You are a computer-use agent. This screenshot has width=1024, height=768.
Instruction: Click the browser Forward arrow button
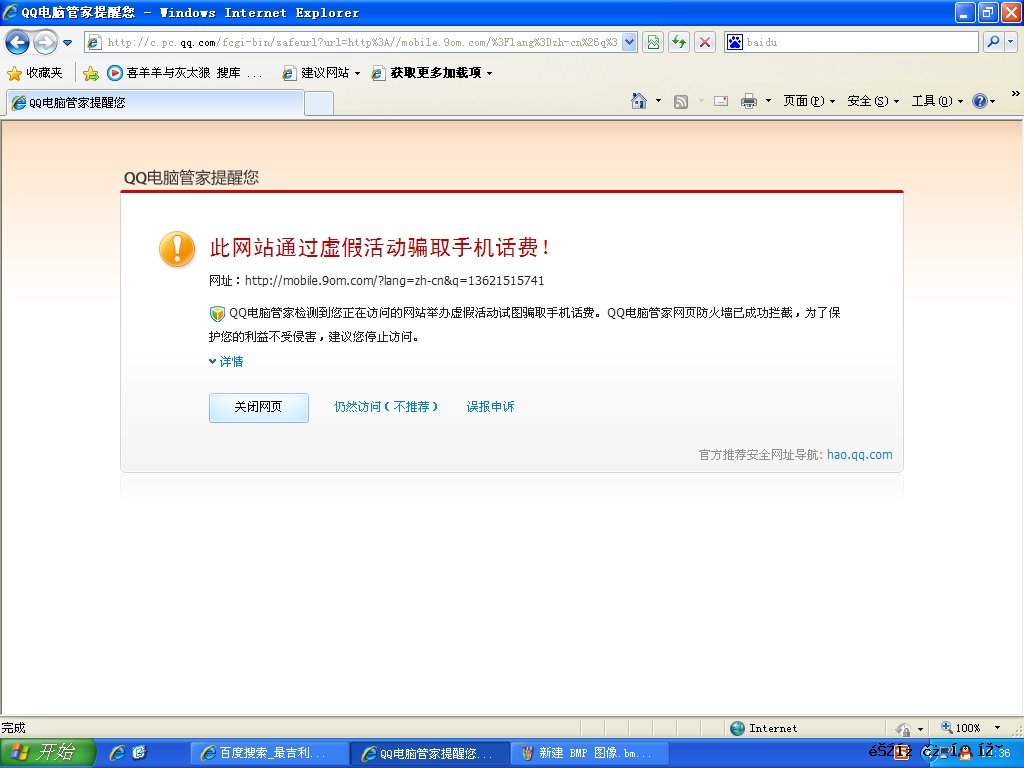45,42
